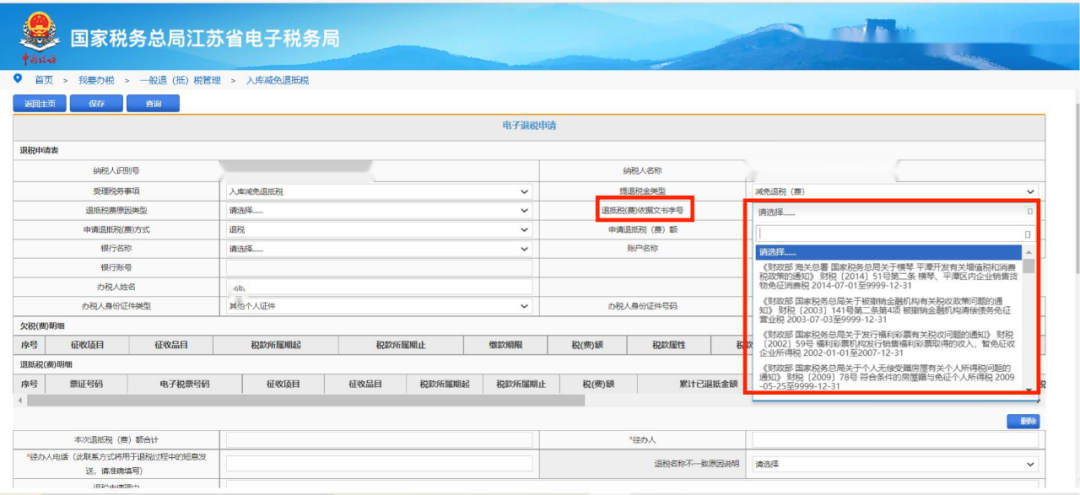The width and height of the screenshot is (1080, 495).
Task: Click the blue 删除 button
Action: (1023, 421)
